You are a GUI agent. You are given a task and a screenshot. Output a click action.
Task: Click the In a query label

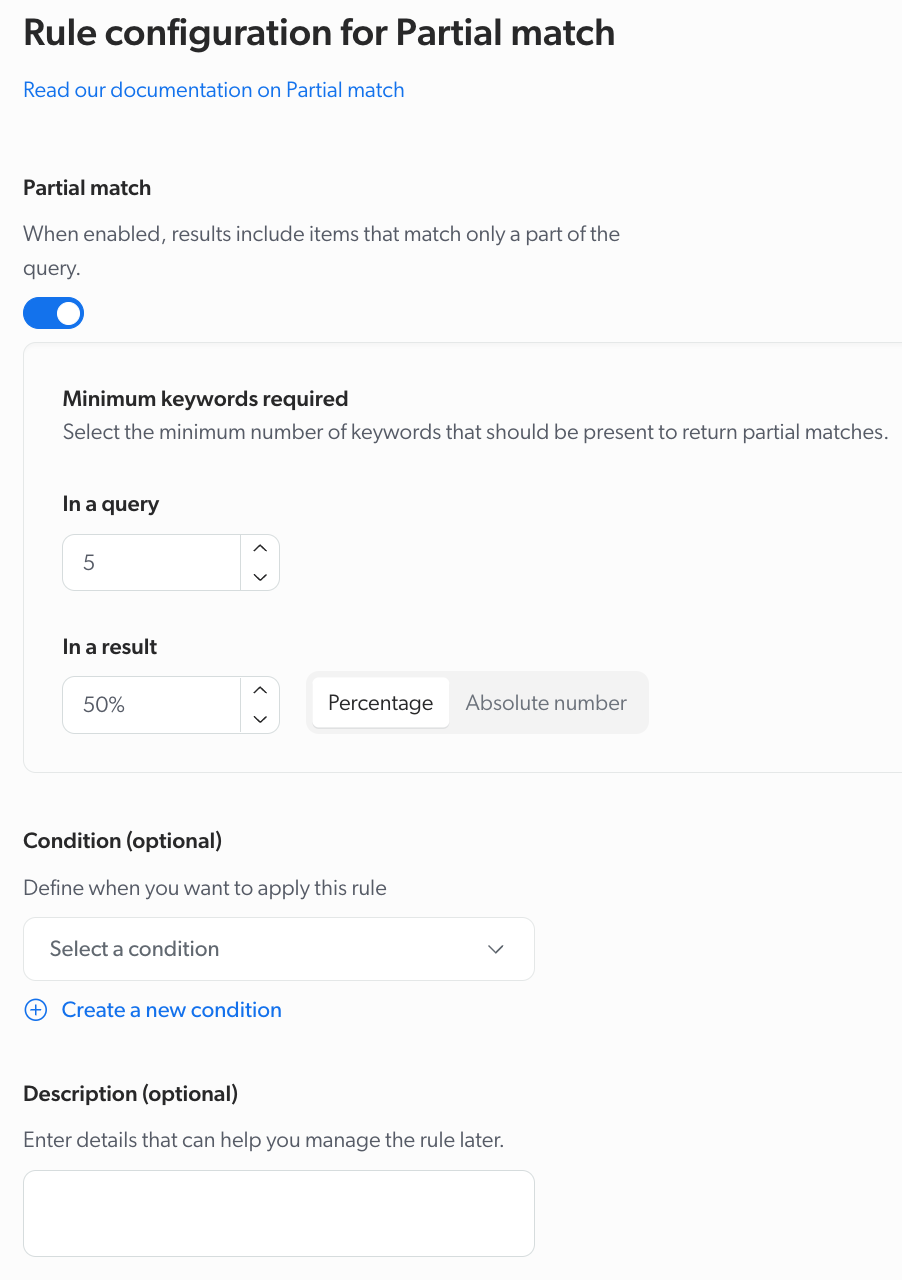[x=111, y=504]
